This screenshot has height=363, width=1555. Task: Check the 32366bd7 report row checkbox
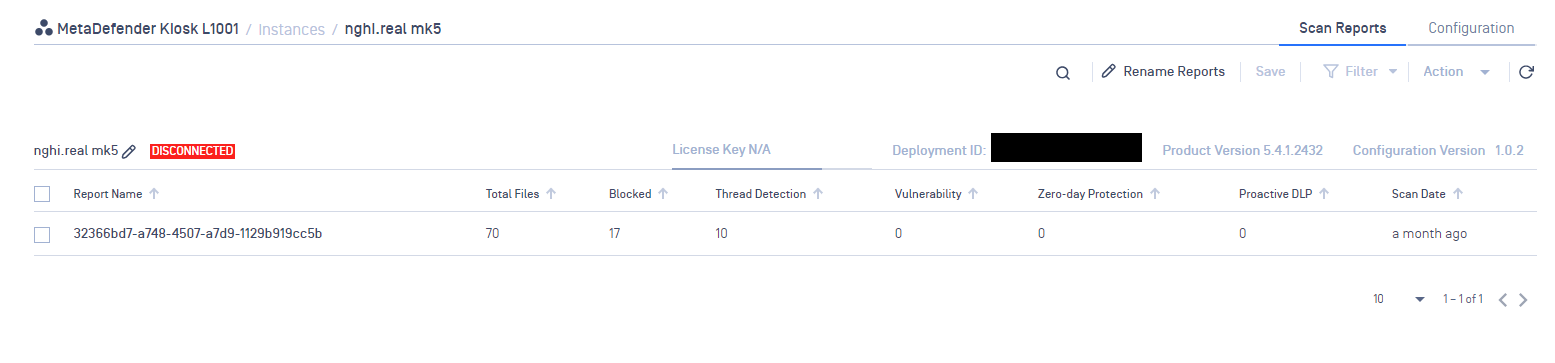42,234
